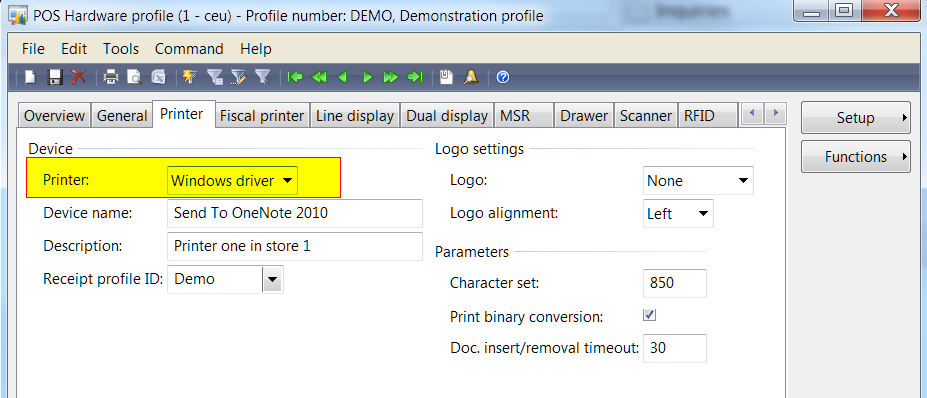Open the Receipt profile ID lookup arrow
The height and width of the screenshot is (398, 927).
(272, 279)
